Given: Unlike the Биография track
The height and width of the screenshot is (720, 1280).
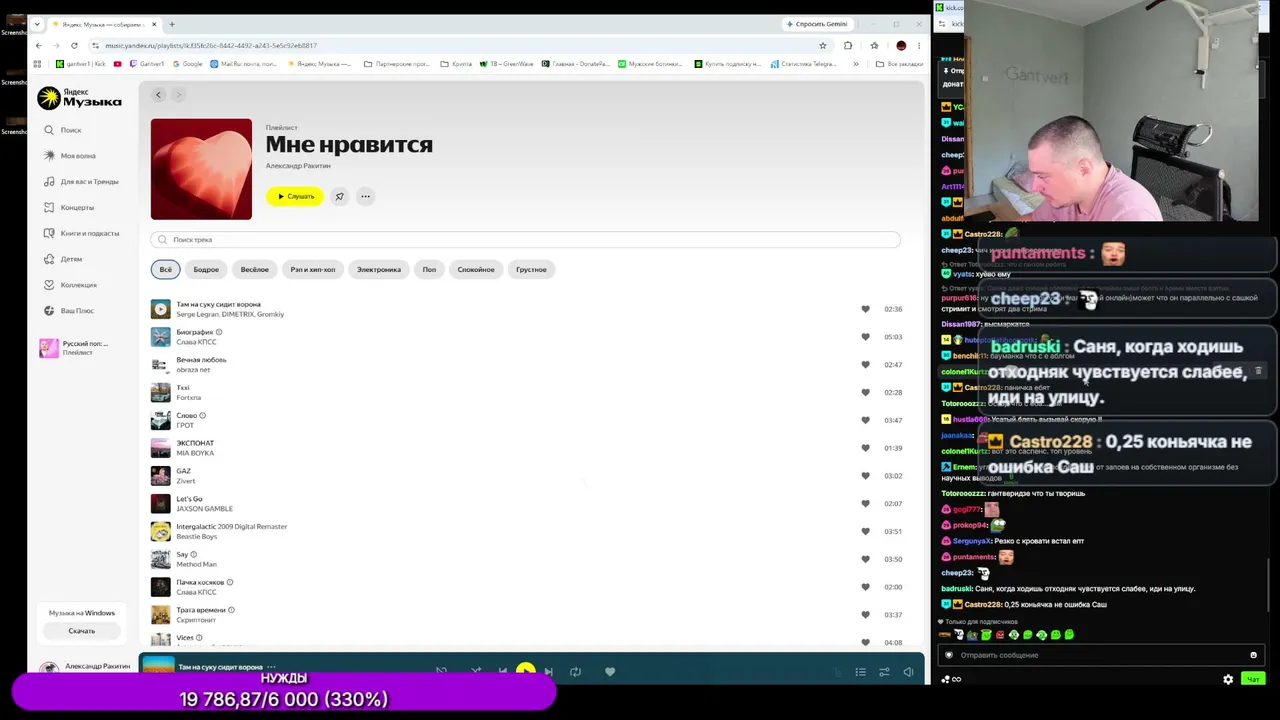Looking at the screenshot, I should (865, 337).
